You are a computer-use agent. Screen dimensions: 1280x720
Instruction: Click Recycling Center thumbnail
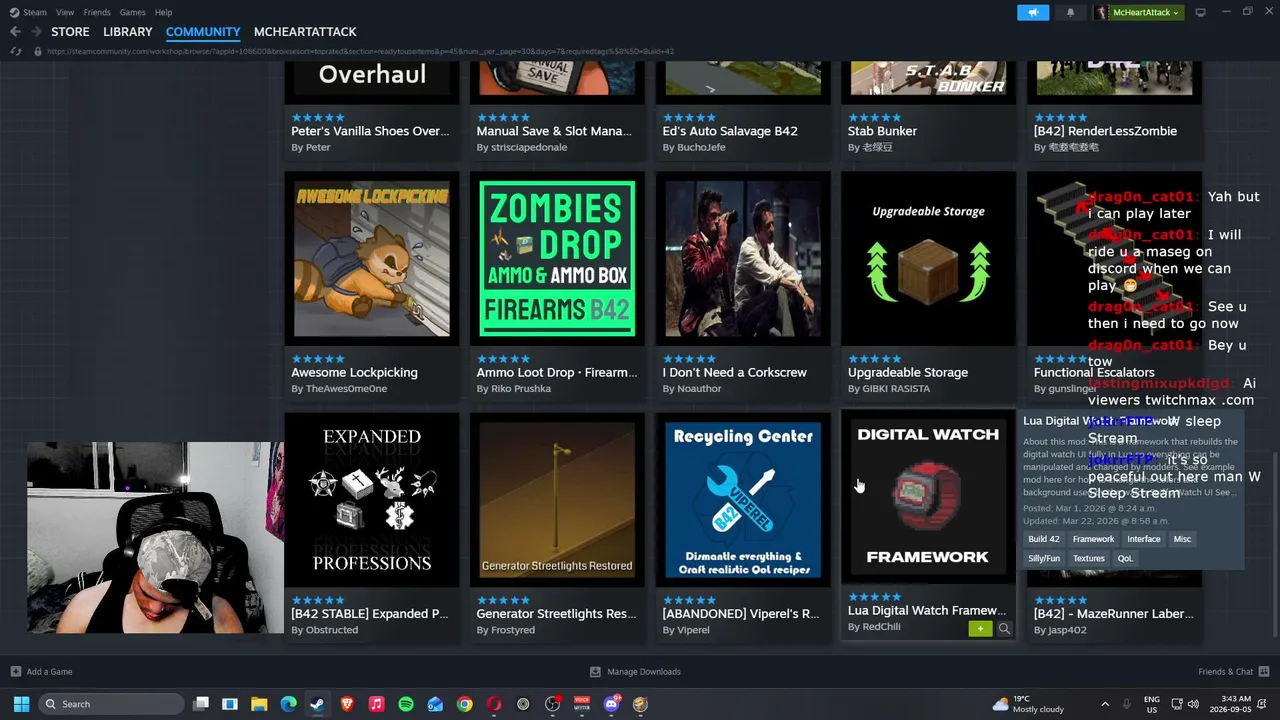click(x=743, y=500)
